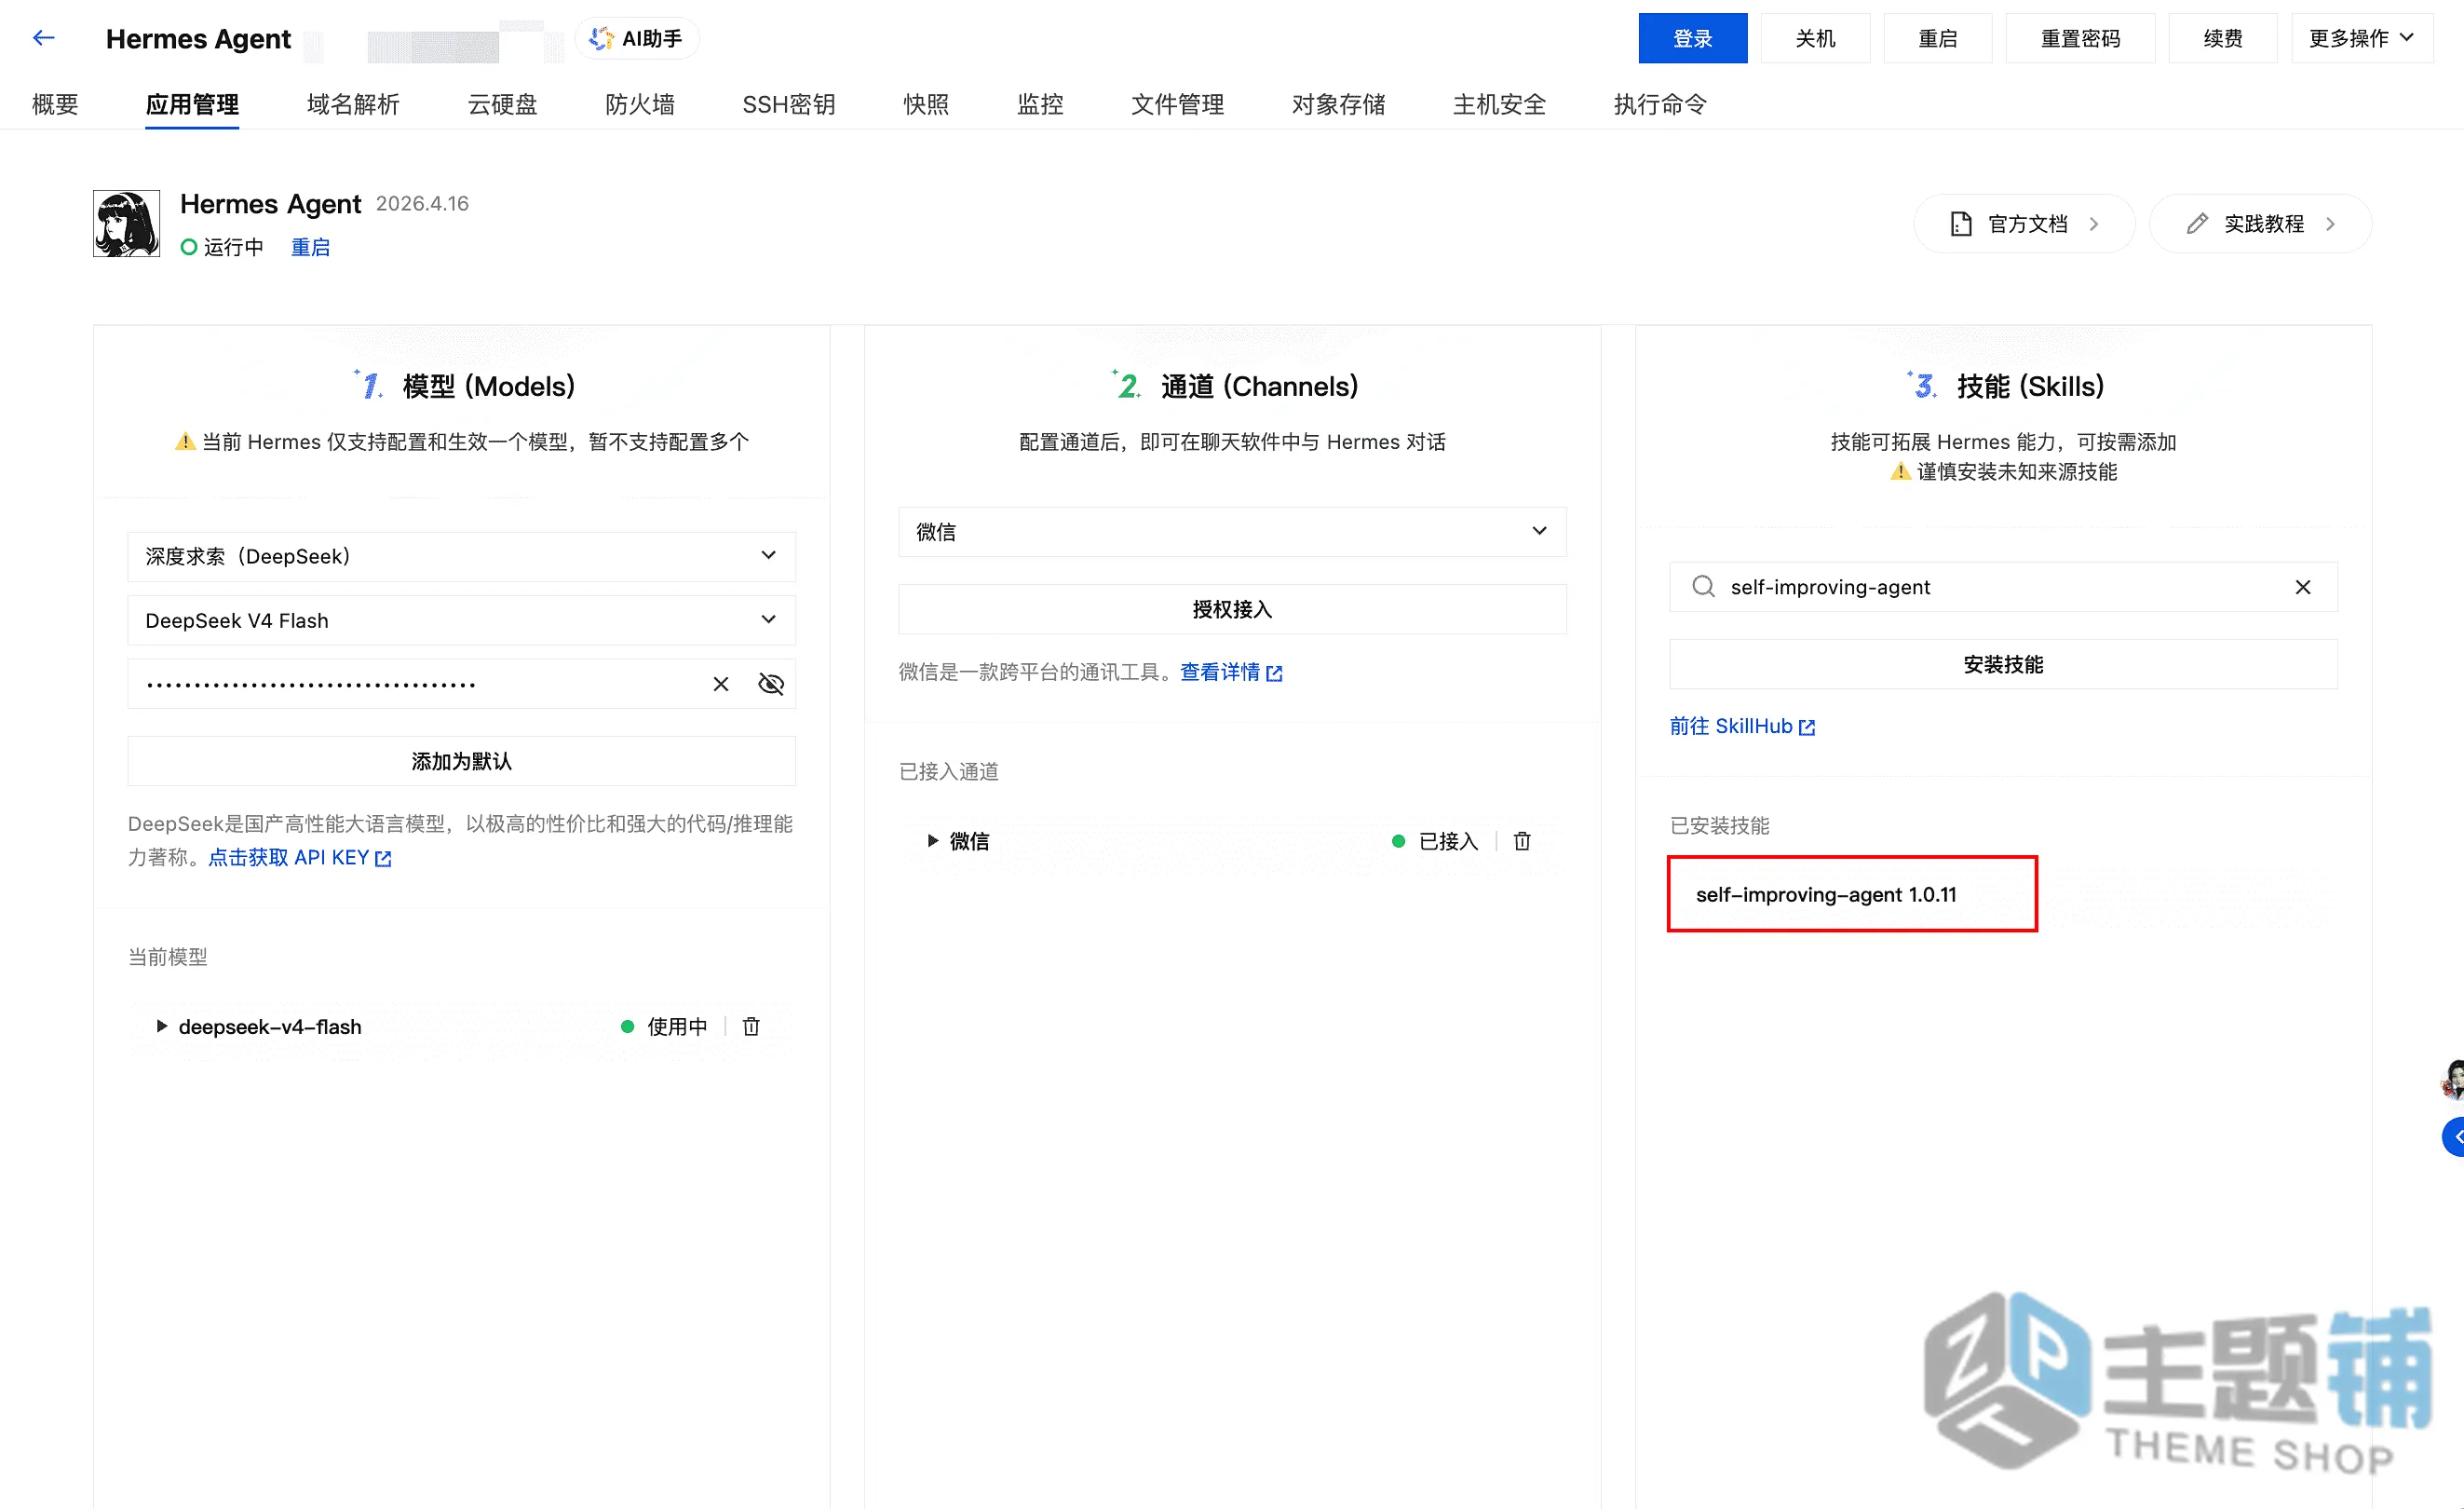Viewport: 2464px width, 1509px height.
Task: Click the top 重启 button
Action: point(1938,38)
